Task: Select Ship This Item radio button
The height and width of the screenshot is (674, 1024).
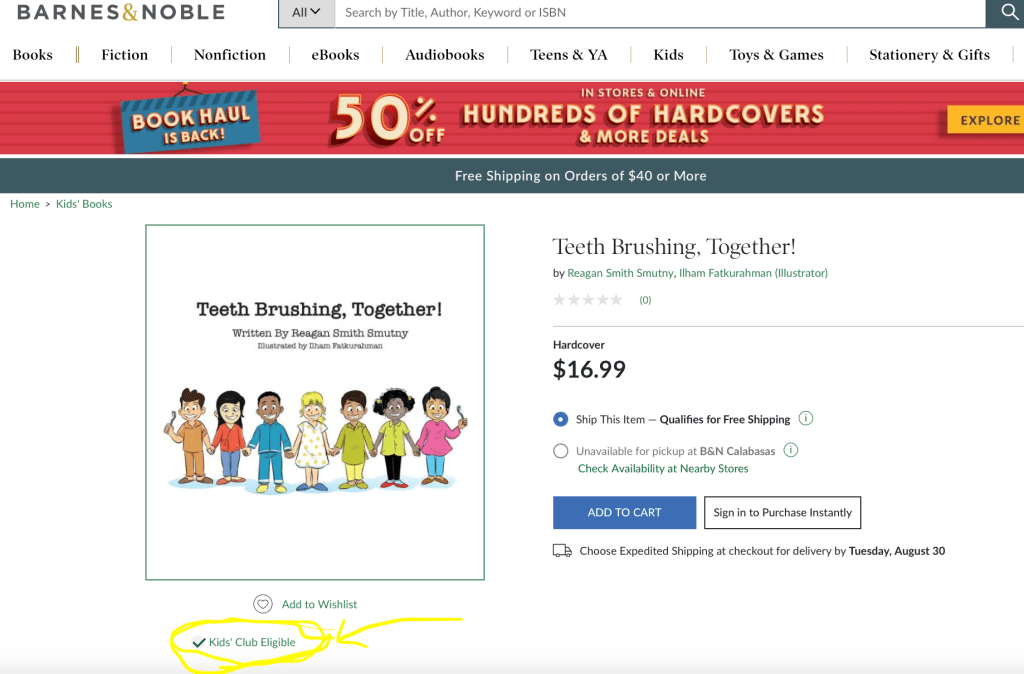Action: point(561,420)
